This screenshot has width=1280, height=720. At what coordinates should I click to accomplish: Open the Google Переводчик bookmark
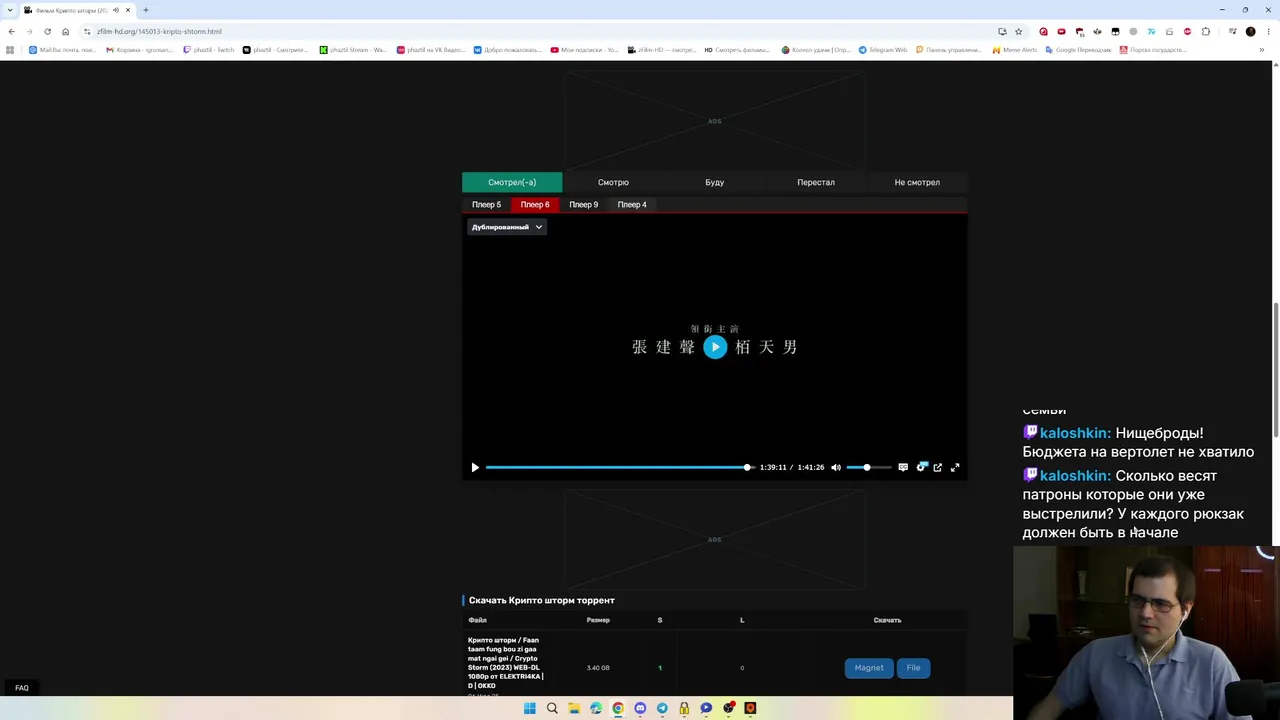1079,50
